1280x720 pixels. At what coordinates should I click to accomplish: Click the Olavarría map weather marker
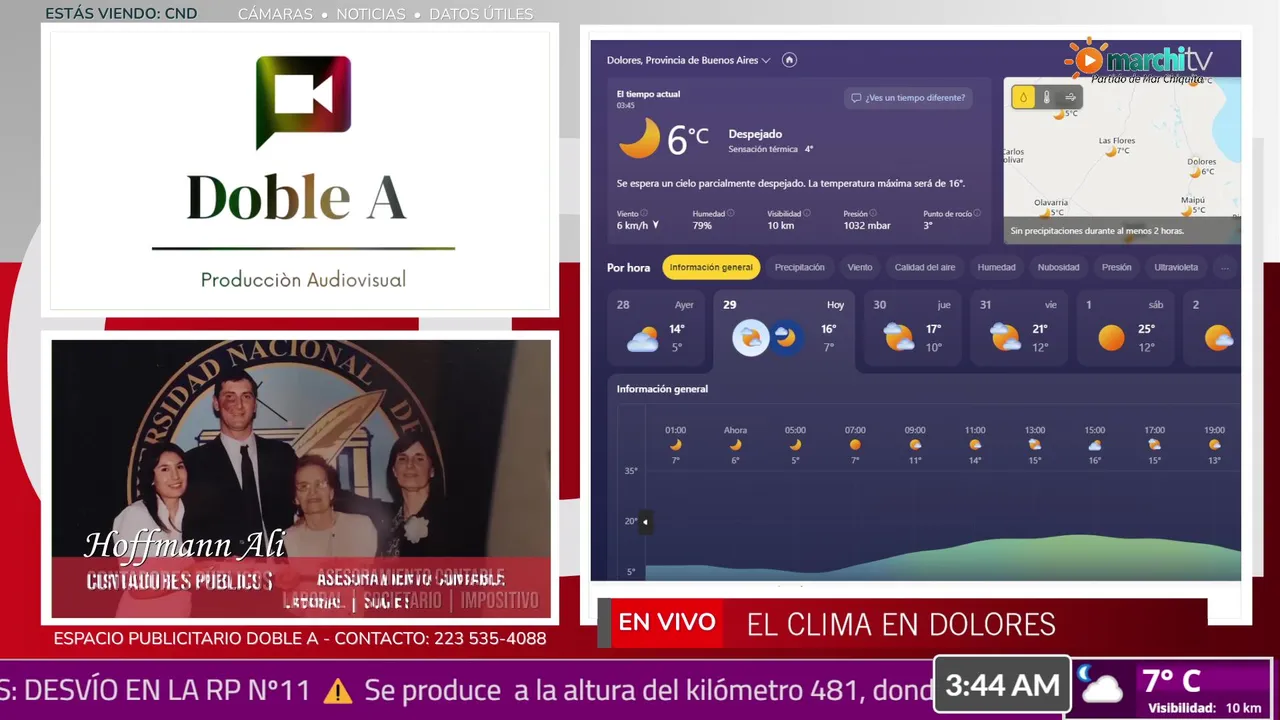[x=1045, y=213]
